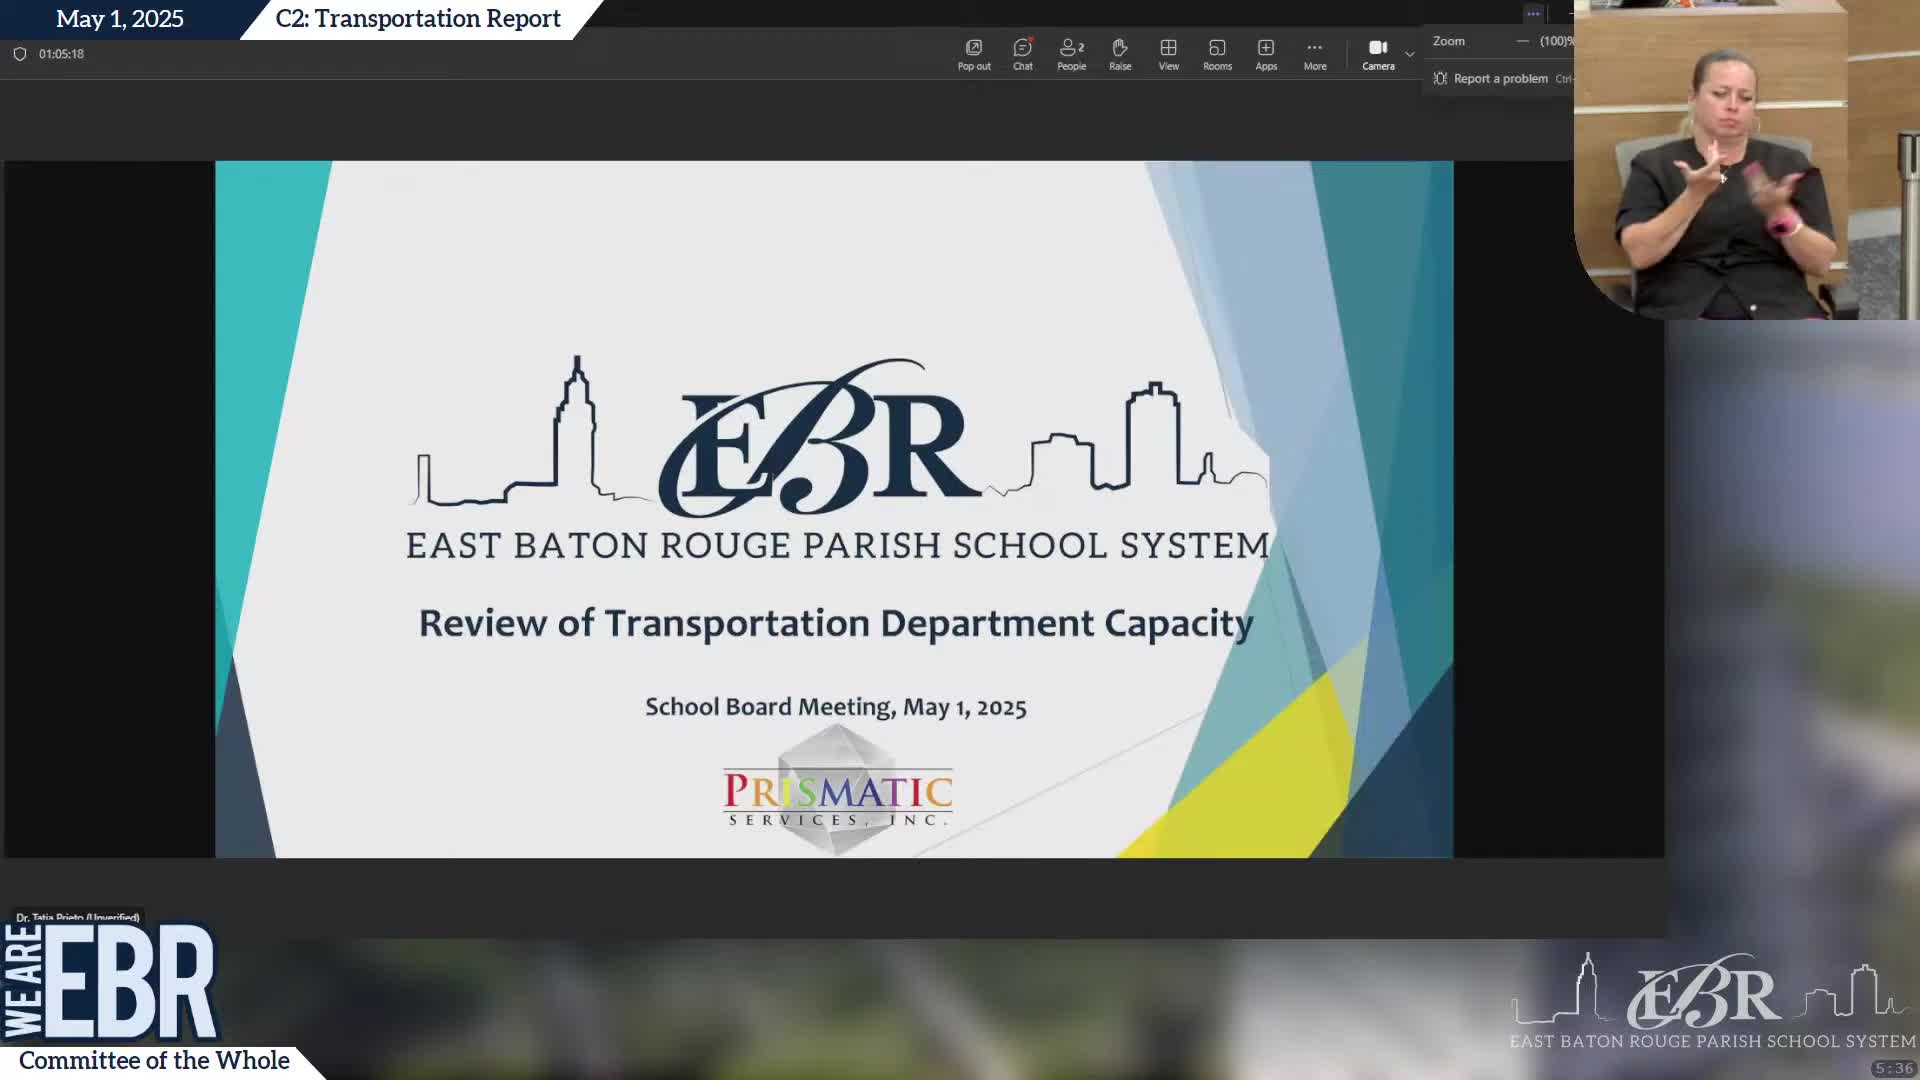Click the 01:05:18 meeting duration display
Screen dimensions: 1920x1080
click(x=61, y=54)
